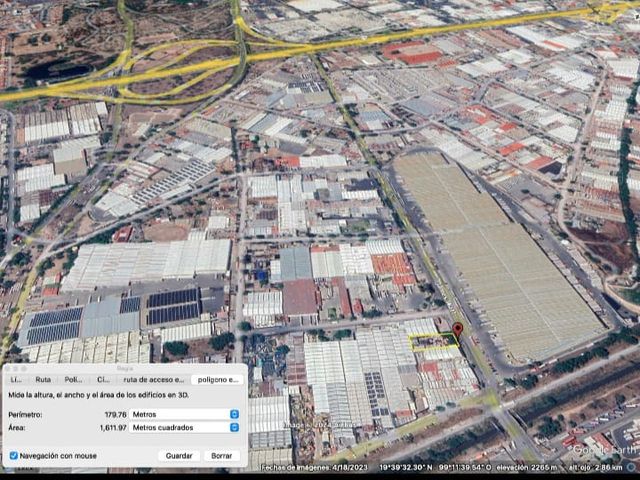Image resolution: width=640 pixels, height=480 pixels.
Task: Select the Lí... line tab
Action: 16,380
